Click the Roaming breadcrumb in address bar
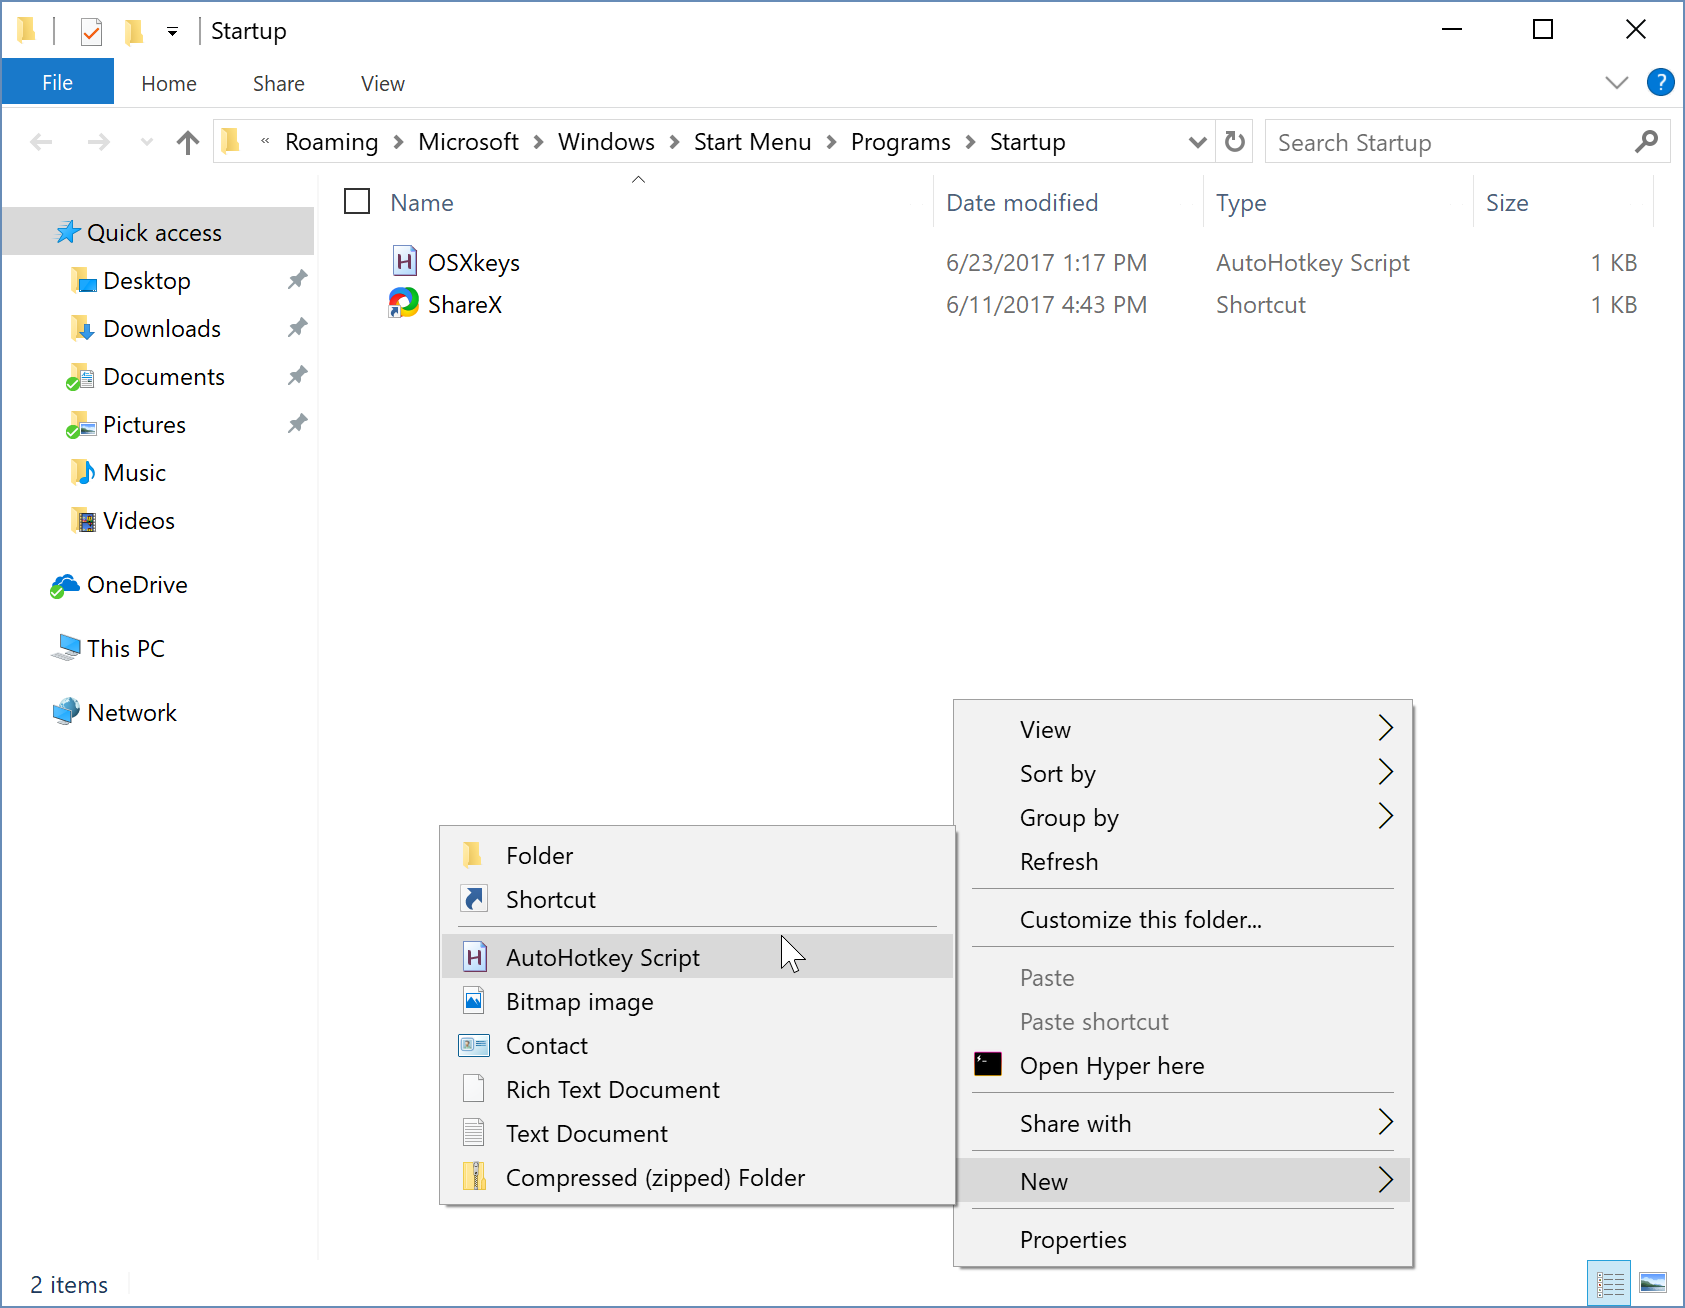Screen dimensions: 1685x1308 [331, 142]
